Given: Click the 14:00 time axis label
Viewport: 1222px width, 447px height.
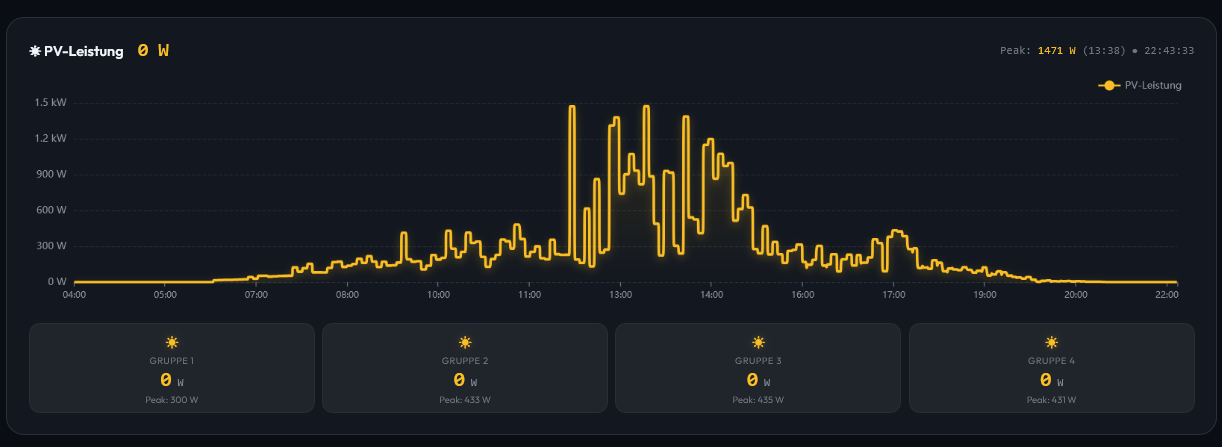Looking at the screenshot, I should 711,295.
